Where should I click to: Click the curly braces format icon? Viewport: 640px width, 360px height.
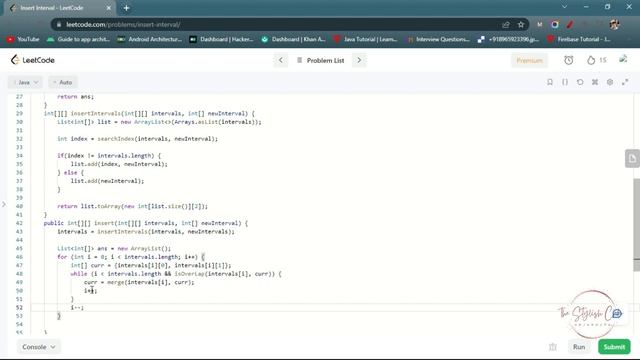coord(565,82)
